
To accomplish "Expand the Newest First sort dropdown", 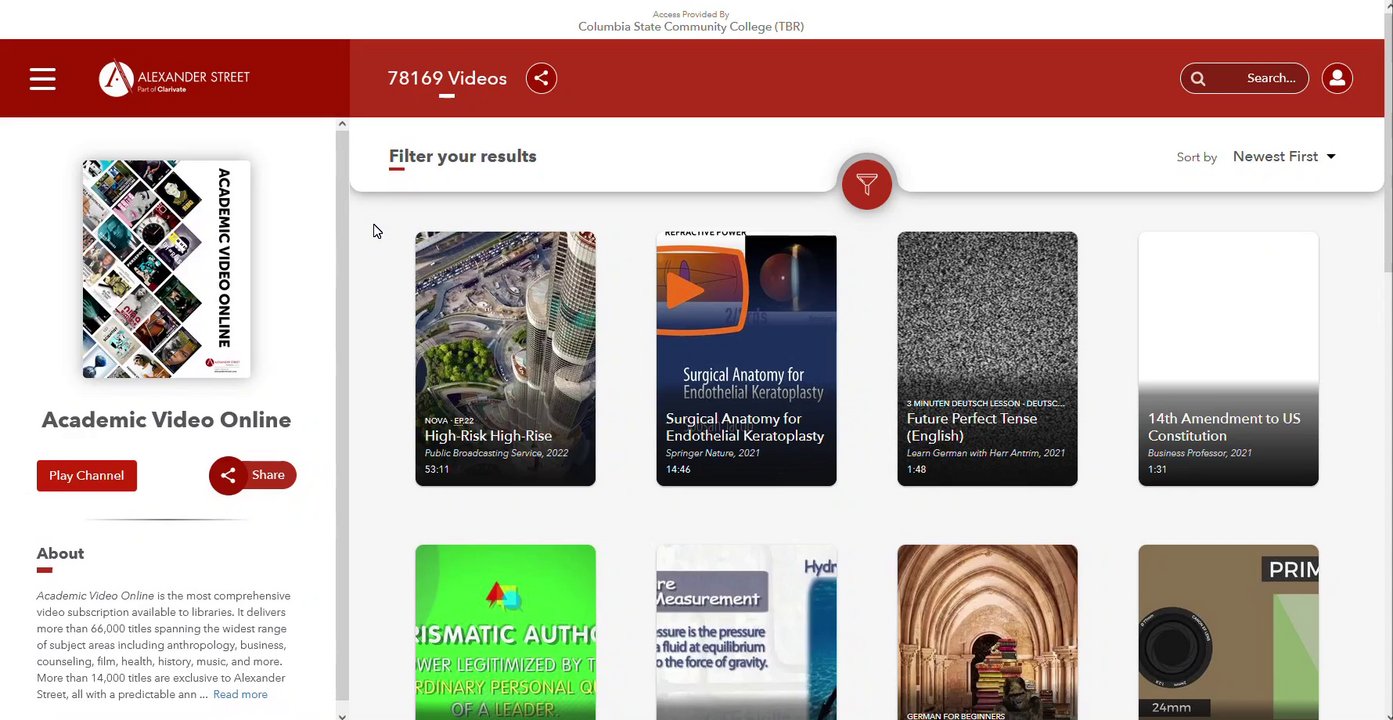I will tap(1284, 156).
